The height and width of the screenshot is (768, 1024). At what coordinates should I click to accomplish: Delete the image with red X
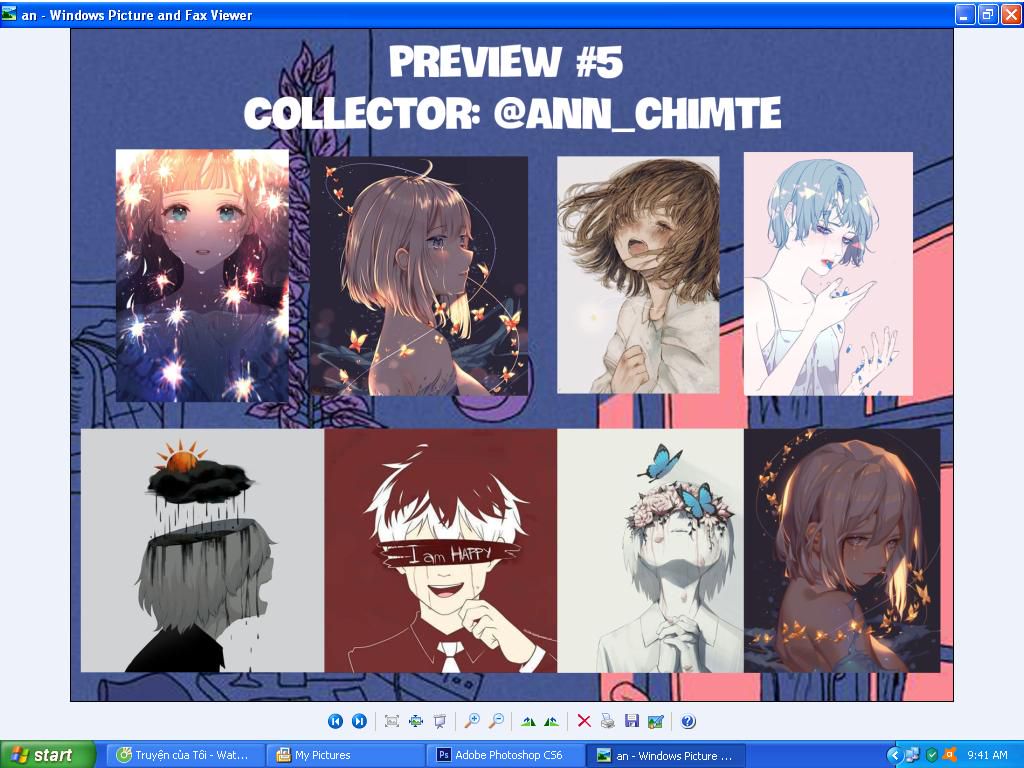point(584,721)
